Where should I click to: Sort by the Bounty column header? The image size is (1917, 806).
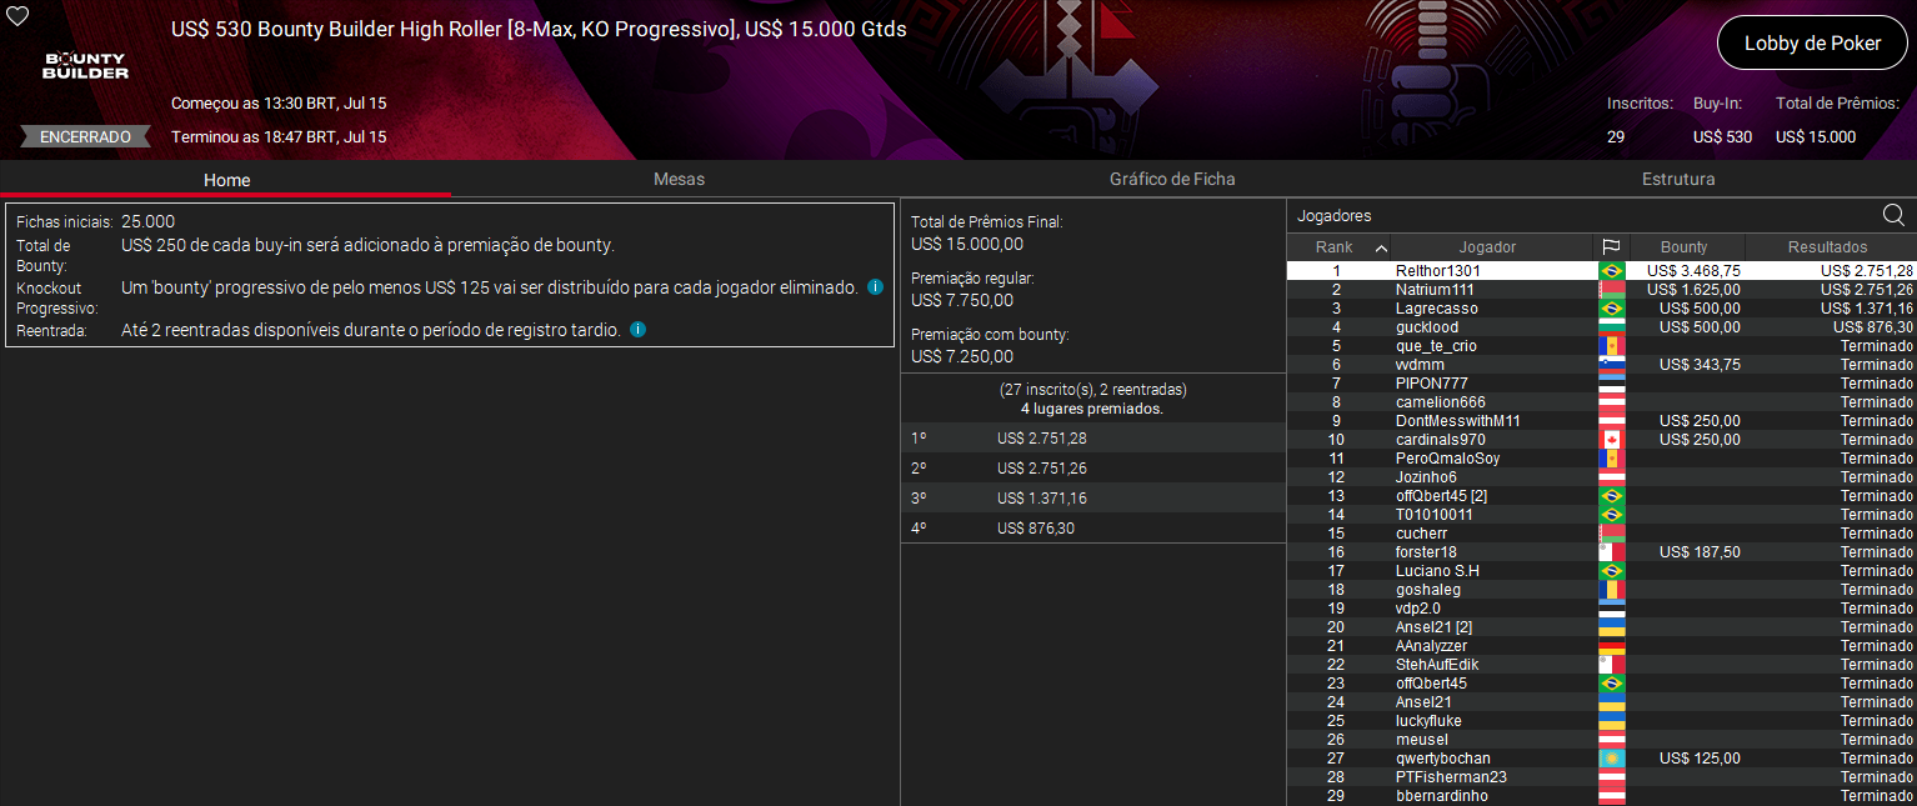click(x=1684, y=247)
